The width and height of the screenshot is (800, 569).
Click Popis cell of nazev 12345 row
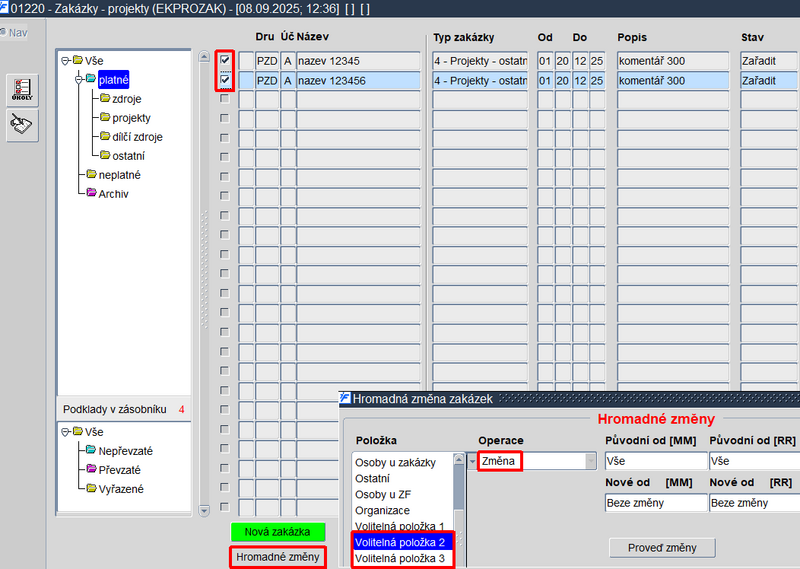coord(672,61)
